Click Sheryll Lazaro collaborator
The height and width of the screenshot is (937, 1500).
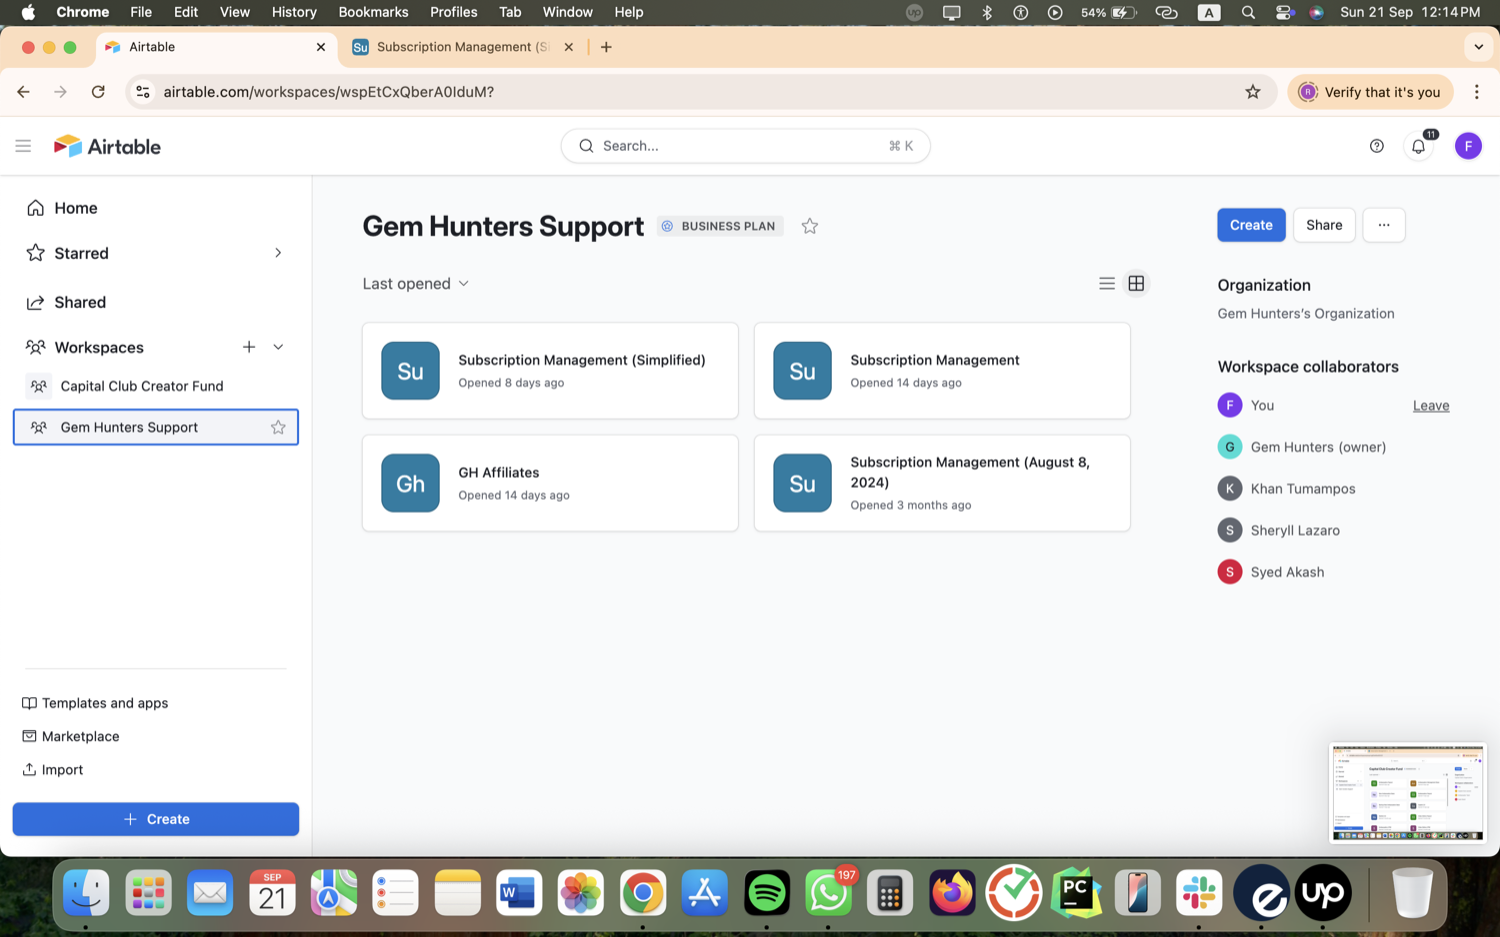pyautogui.click(x=1294, y=530)
